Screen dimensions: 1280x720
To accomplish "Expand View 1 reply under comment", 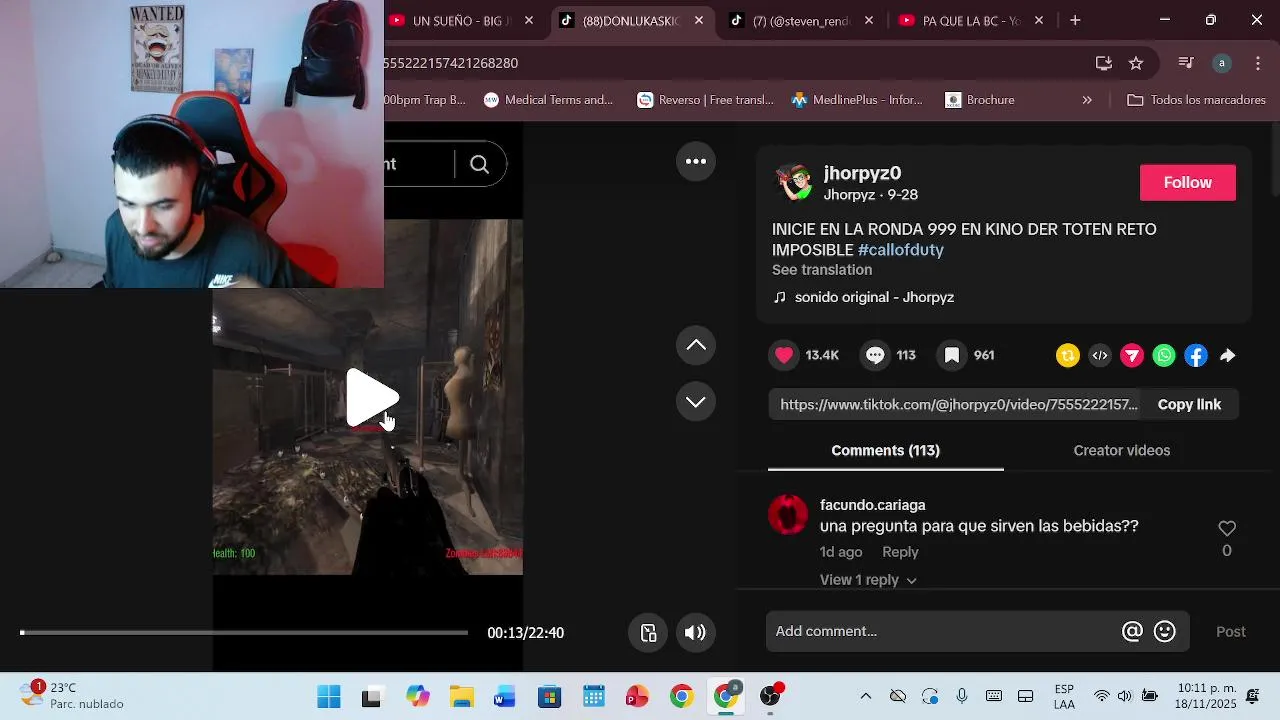I will (868, 580).
